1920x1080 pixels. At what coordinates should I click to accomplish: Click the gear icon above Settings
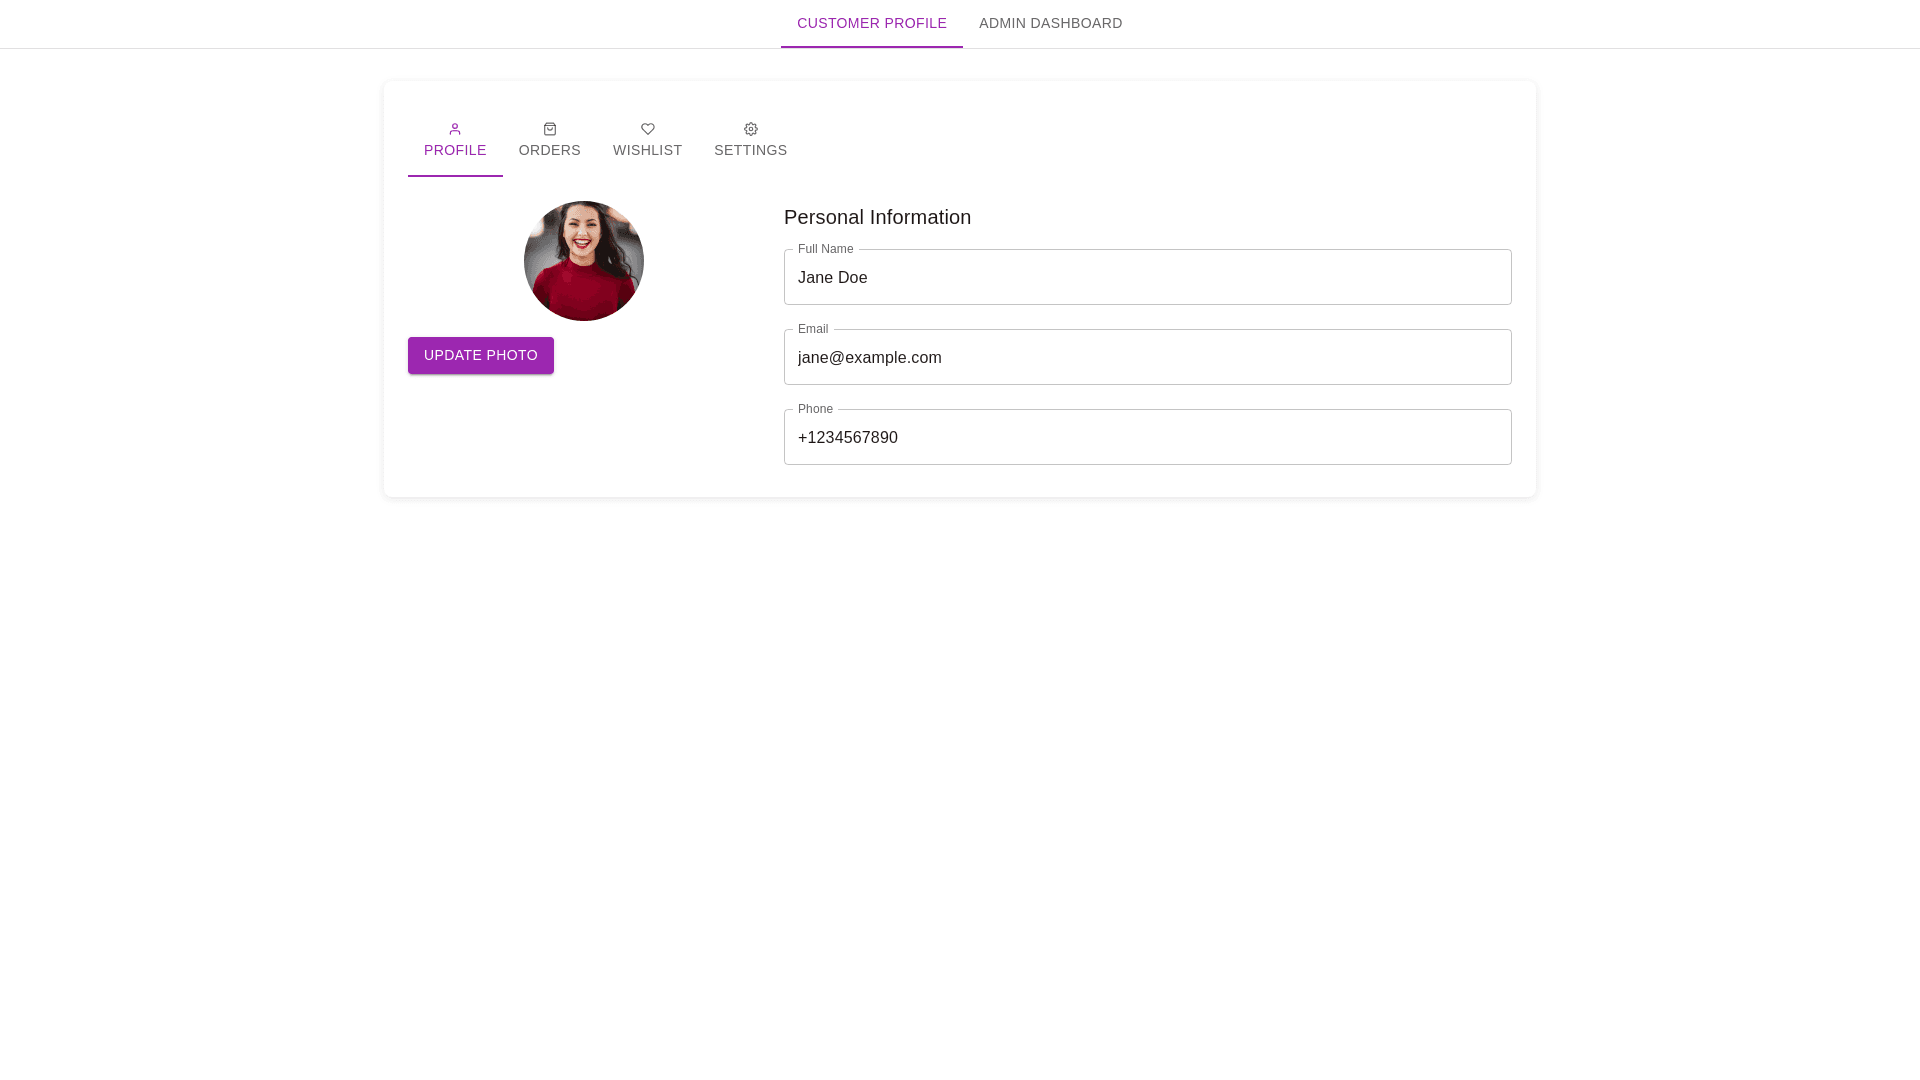(751, 129)
